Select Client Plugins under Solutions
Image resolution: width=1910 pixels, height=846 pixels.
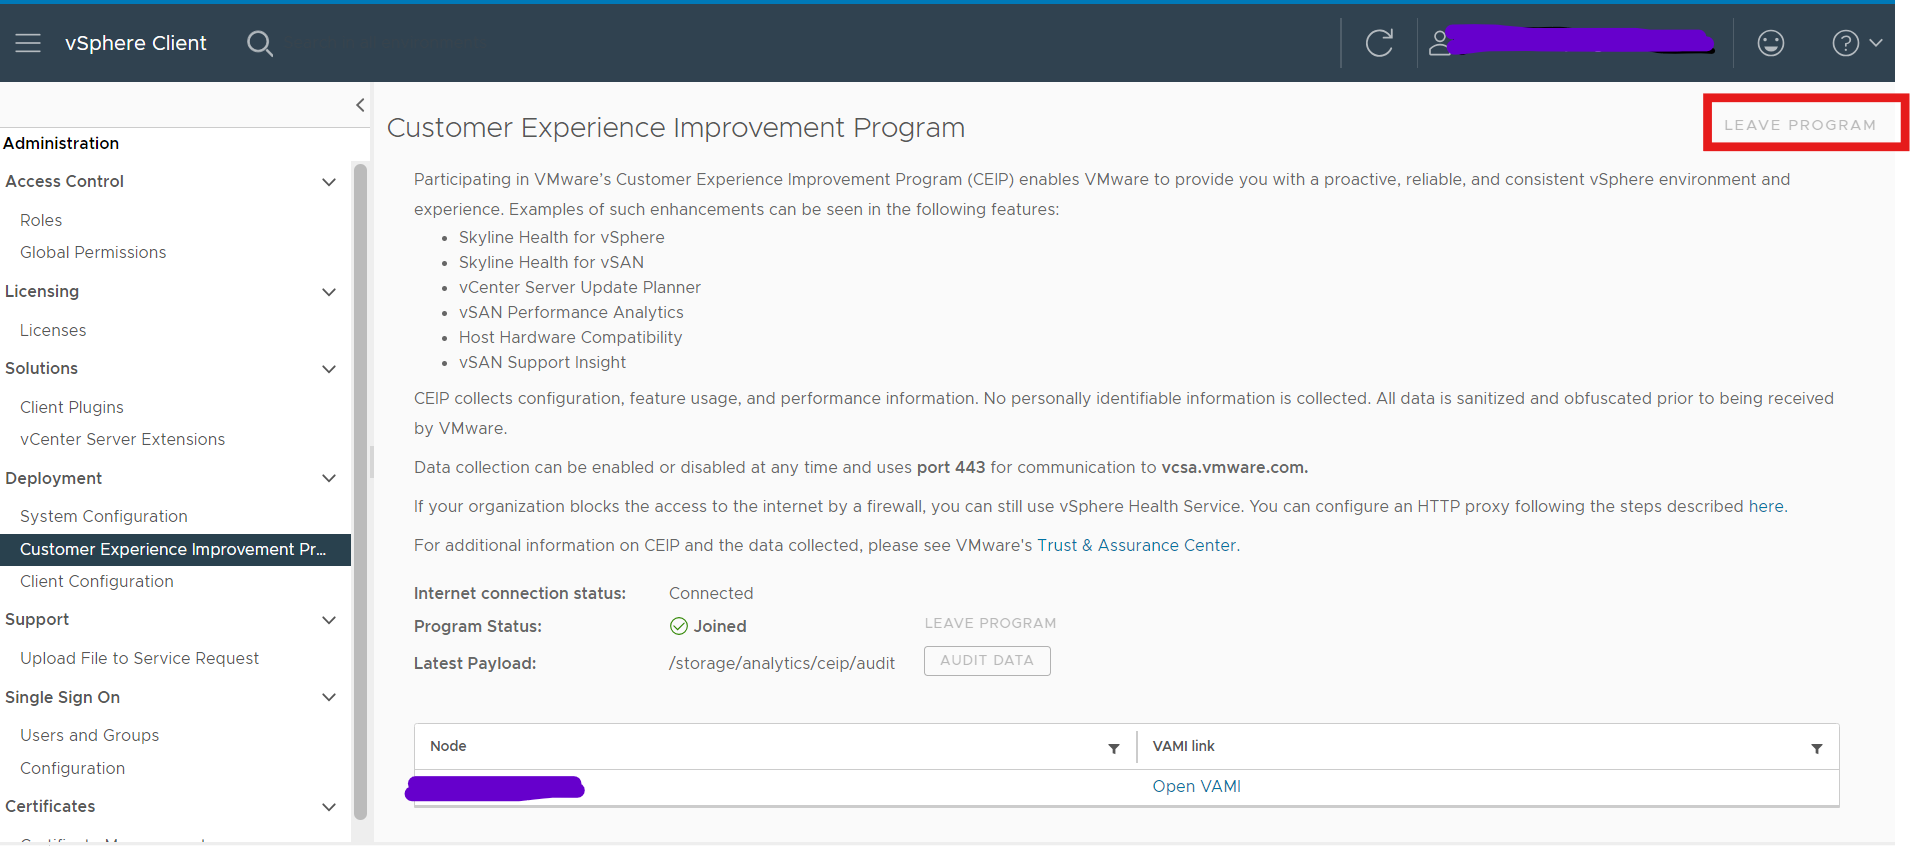[72, 407]
